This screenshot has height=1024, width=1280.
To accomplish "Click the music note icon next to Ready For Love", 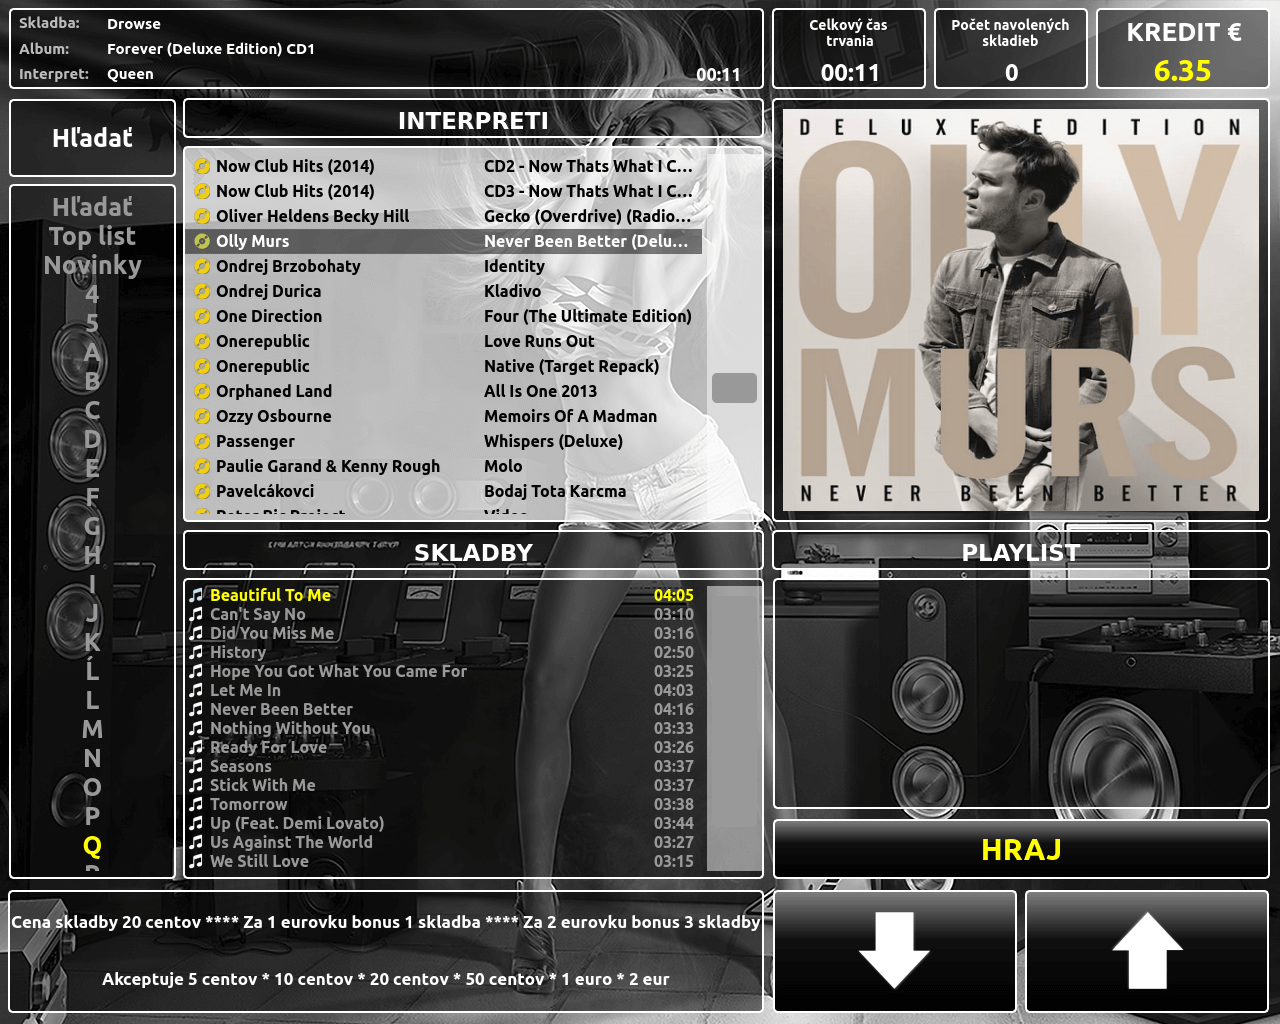I will coord(196,747).
